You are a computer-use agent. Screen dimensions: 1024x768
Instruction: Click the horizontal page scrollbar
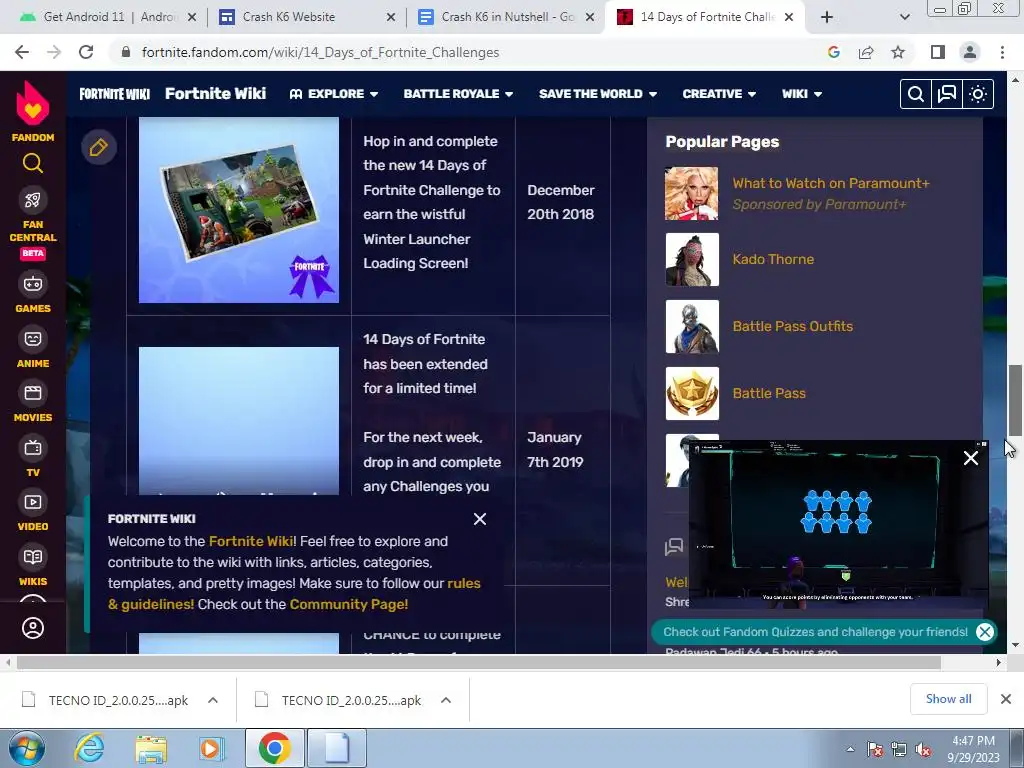coord(478,663)
